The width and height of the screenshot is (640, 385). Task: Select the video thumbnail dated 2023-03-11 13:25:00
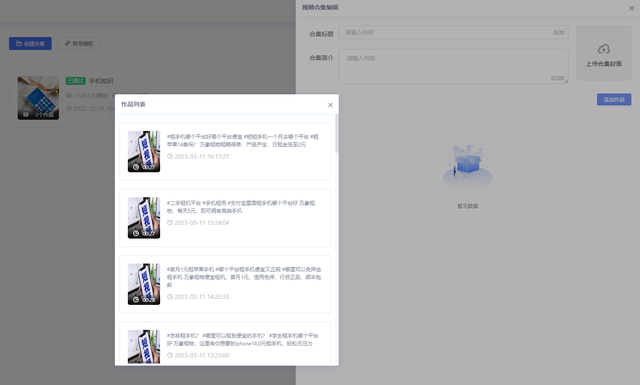(144, 347)
